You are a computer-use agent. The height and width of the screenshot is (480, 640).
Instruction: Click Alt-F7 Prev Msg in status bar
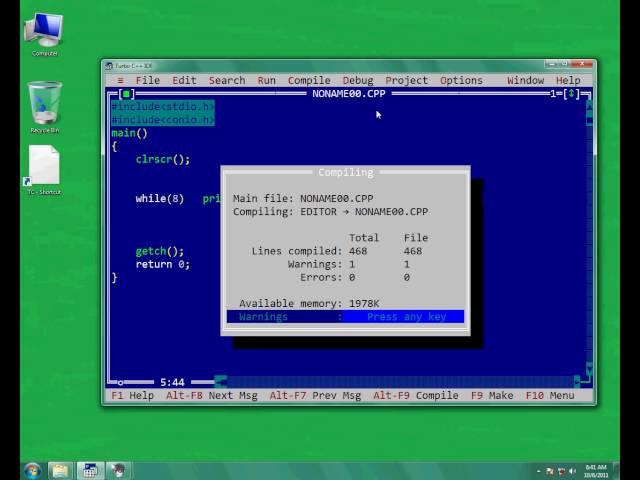click(x=315, y=396)
